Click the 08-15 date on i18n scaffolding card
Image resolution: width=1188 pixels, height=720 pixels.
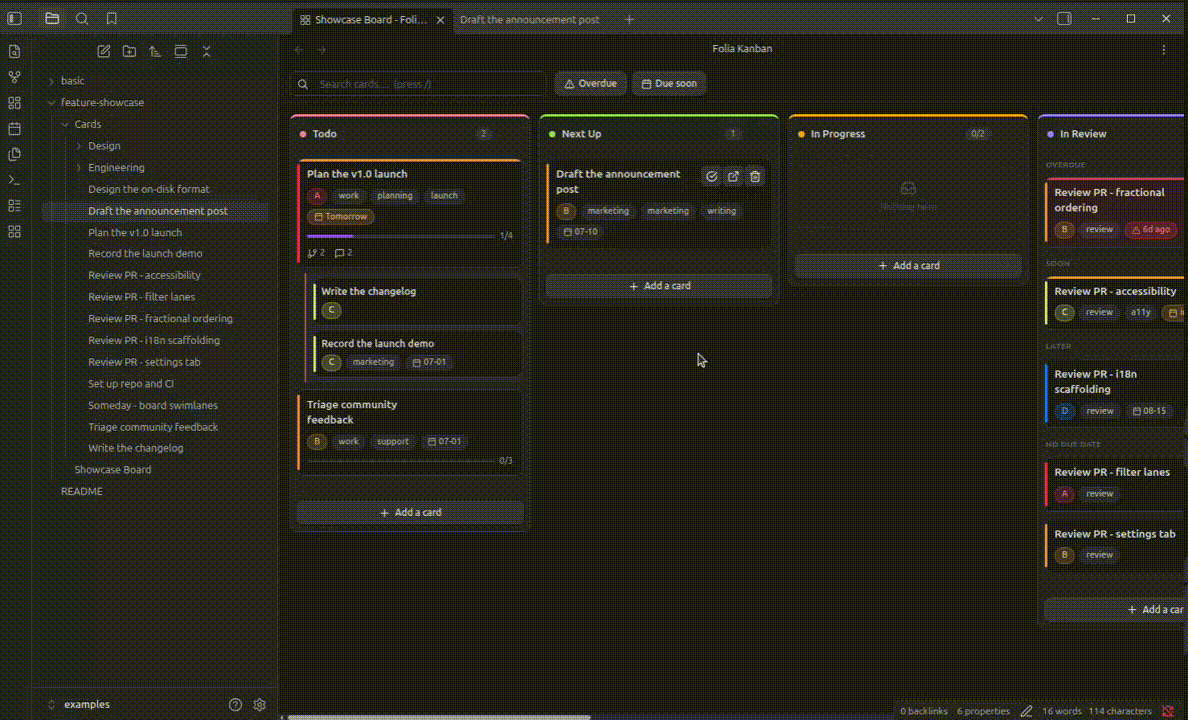coord(1149,411)
